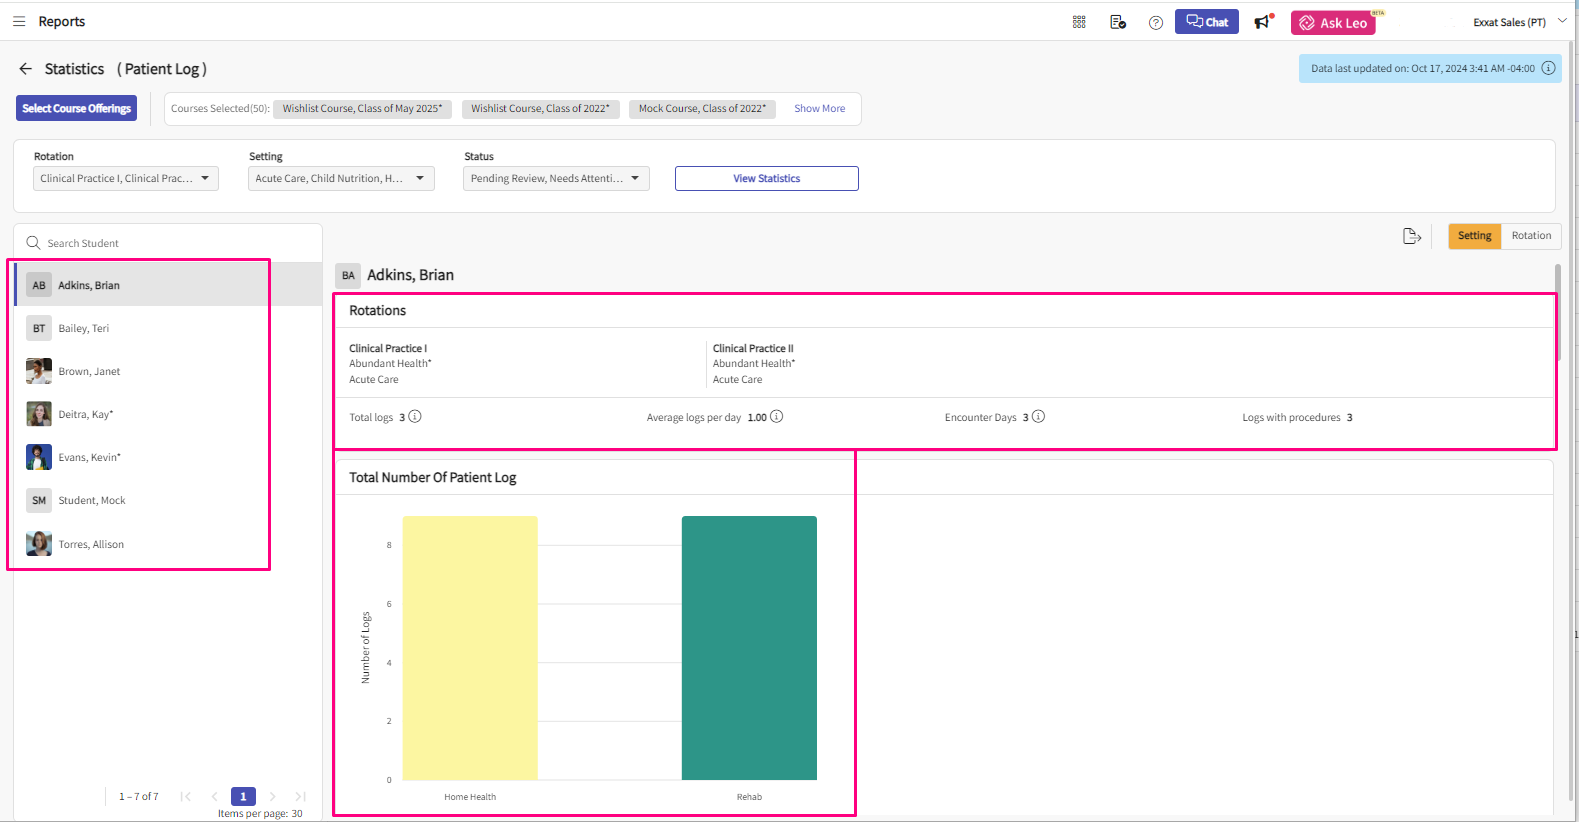Click info icon beside Encounter Days
Image resolution: width=1579 pixels, height=822 pixels.
(1038, 417)
